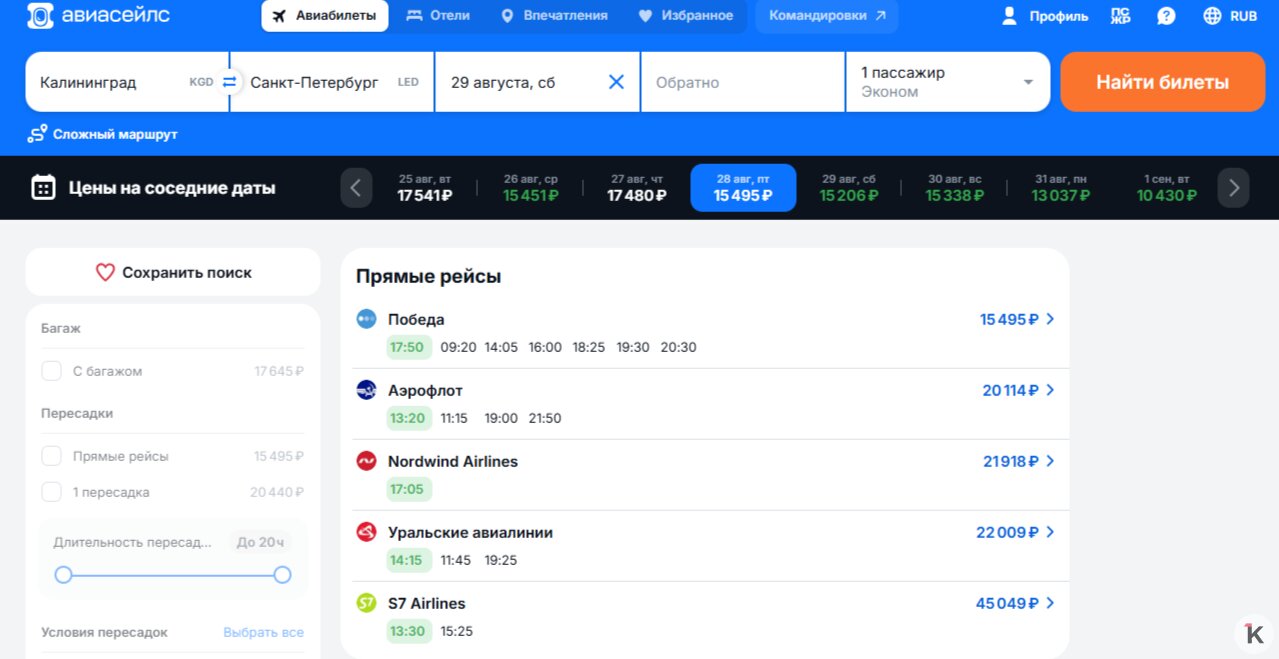Click 'Выбрать все' for transfer conditions
This screenshot has height=659, width=1279.
click(263, 632)
